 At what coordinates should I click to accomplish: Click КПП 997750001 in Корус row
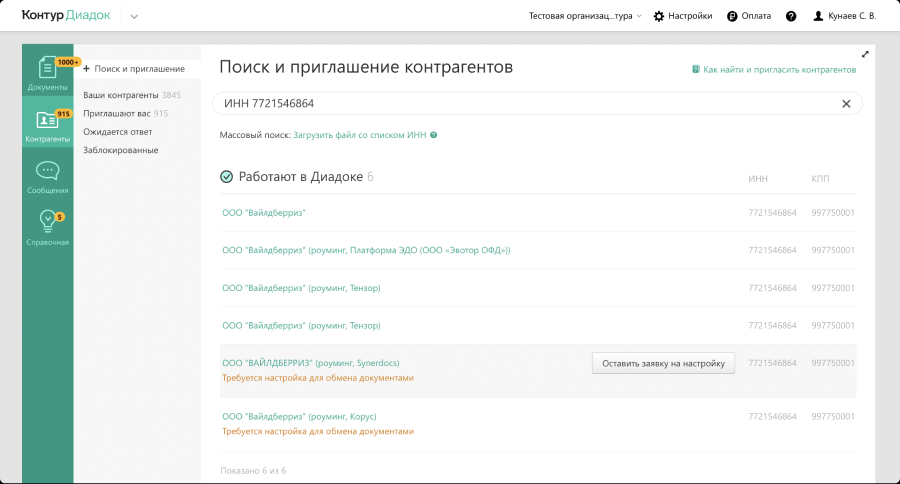pos(833,416)
